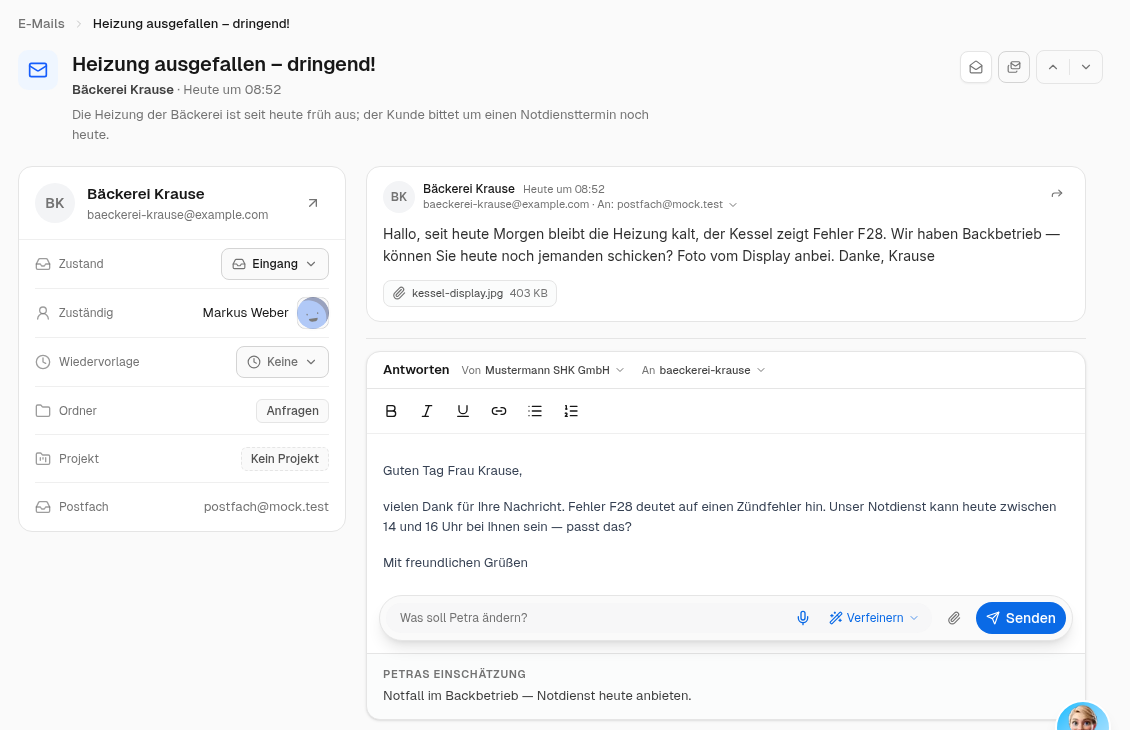The image size is (1130, 730).
Task: Click the sidebar email 'baeckerei-krause@example.com' under Bäckerei Krause
Action: (177, 215)
